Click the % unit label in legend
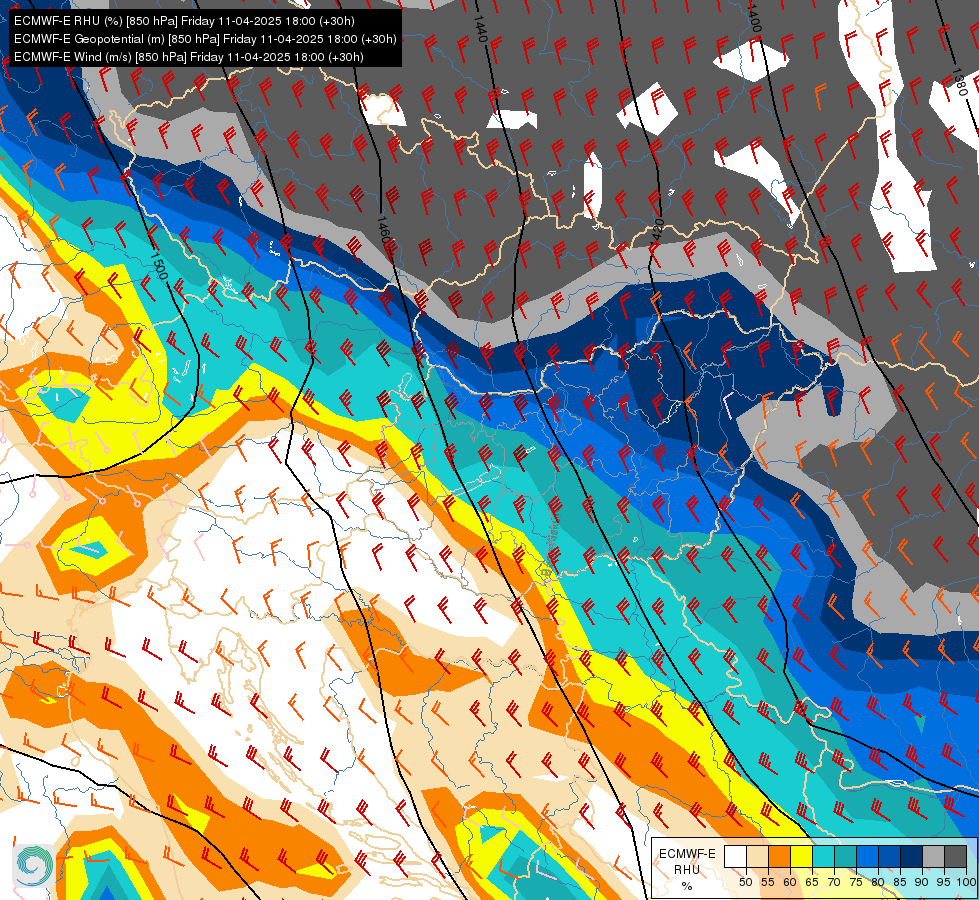The width and height of the screenshot is (979, 900). pyautogui.click(x=687, y=886)
